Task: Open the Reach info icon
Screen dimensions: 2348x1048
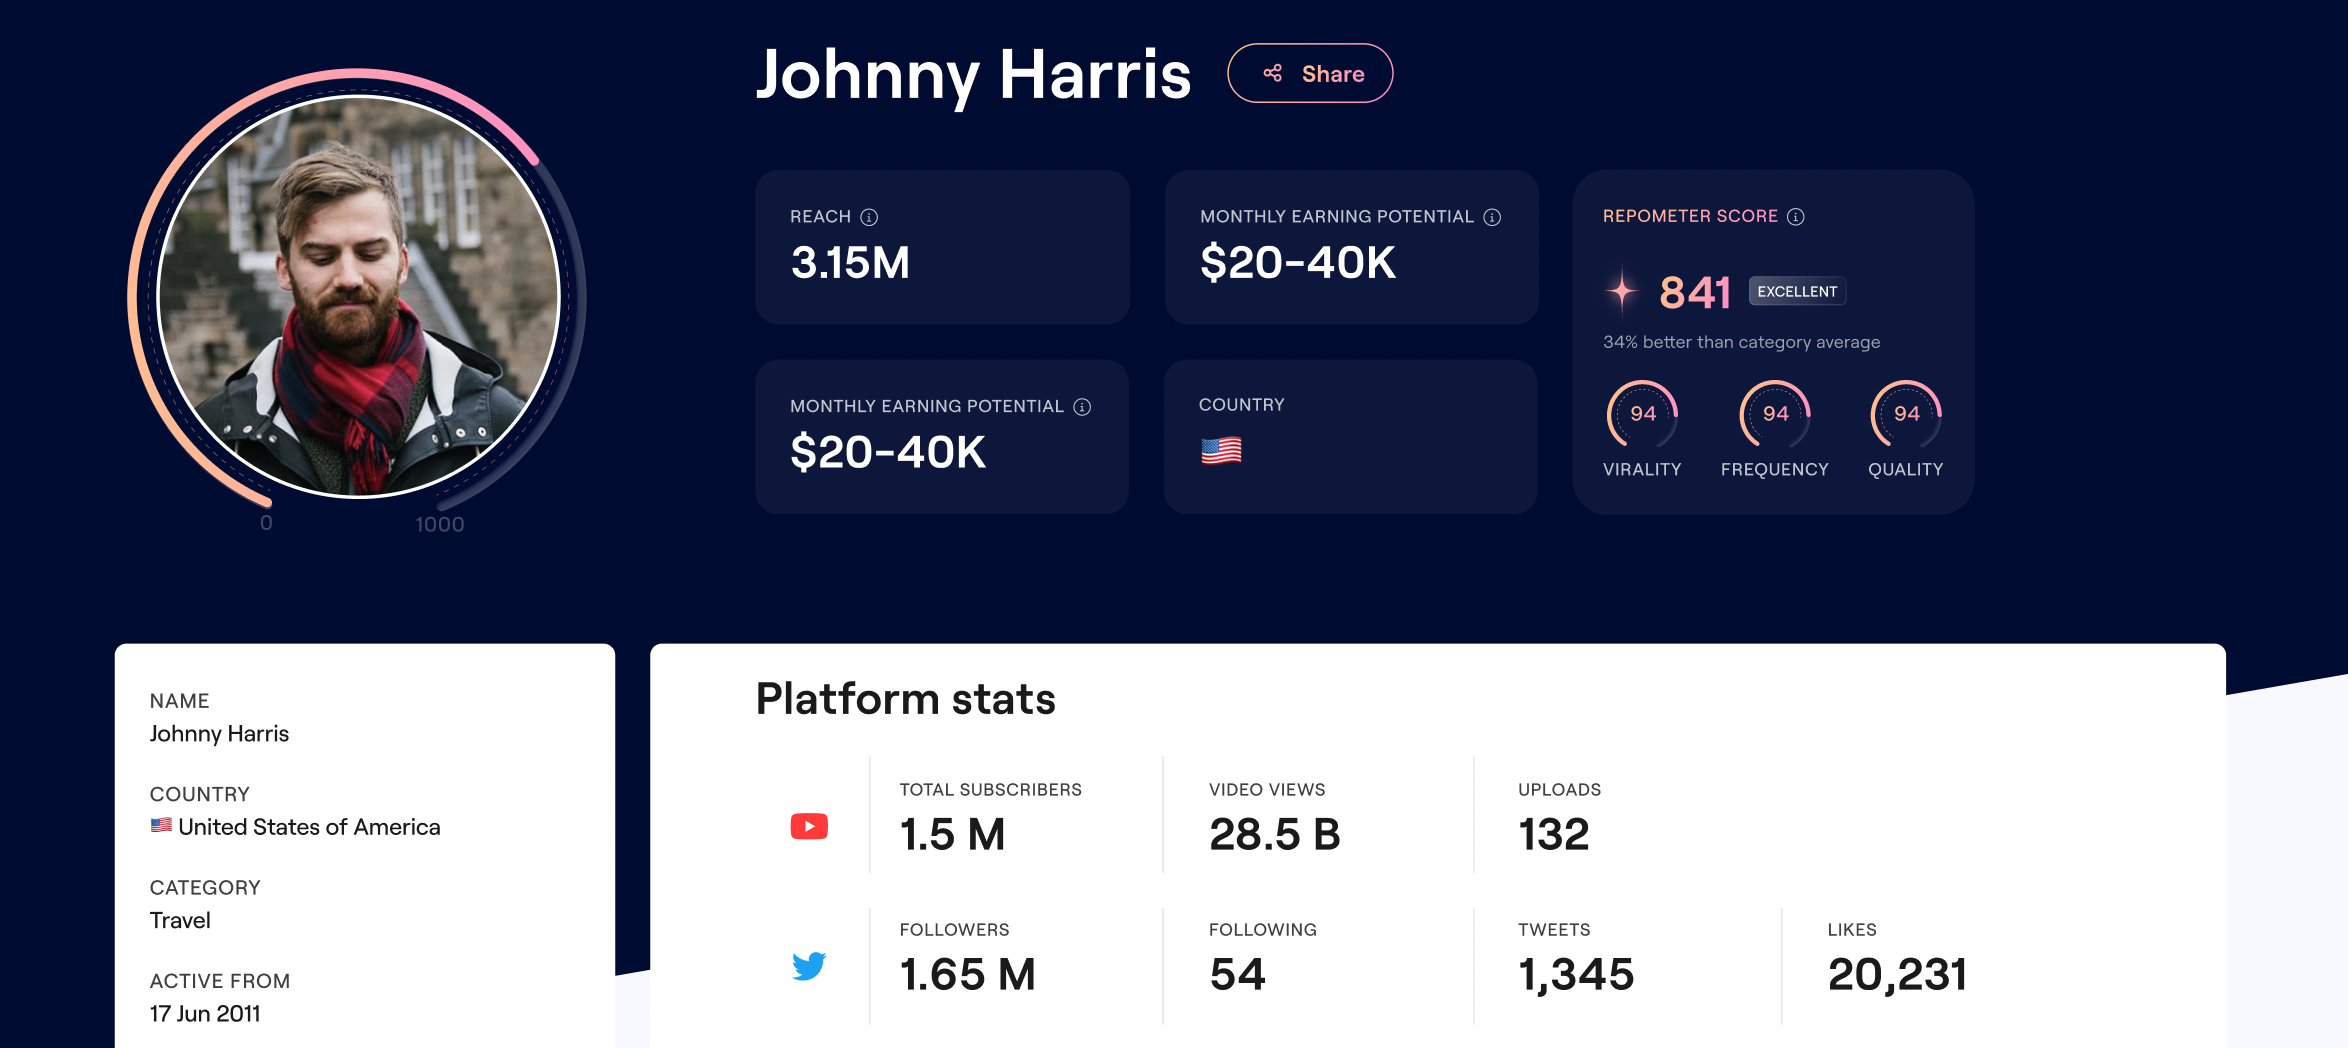Action: (x=869, y=217)
